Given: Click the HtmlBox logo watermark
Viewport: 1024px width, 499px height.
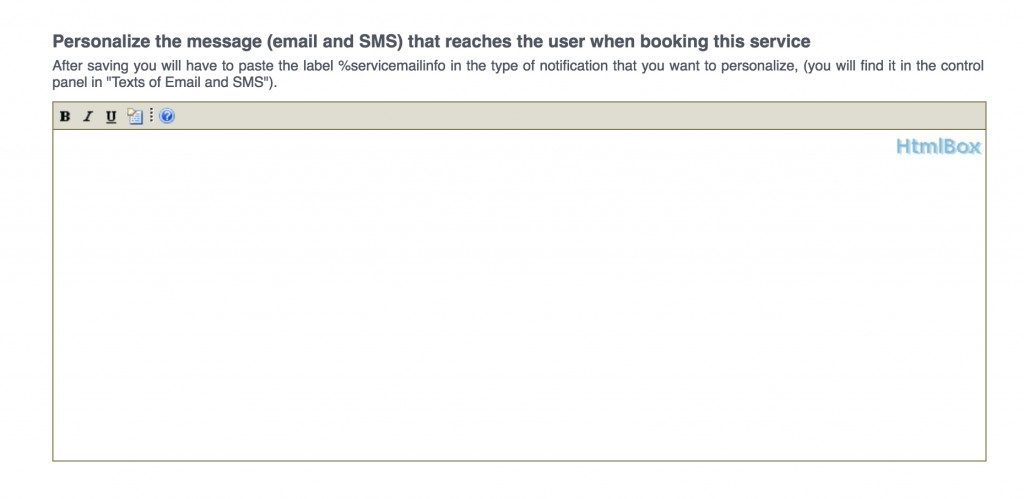Looking at the screenshot, I should pos(938,146).
